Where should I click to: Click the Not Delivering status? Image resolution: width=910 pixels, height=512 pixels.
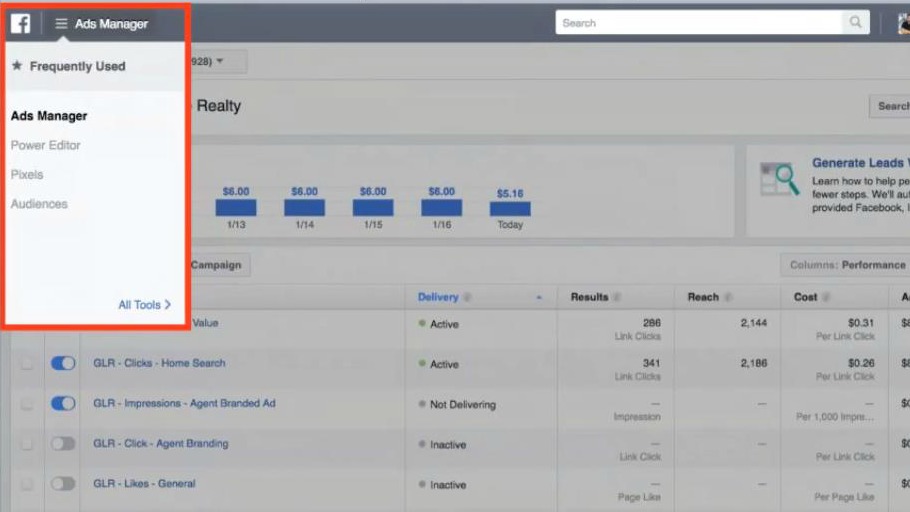pos(463,405)
